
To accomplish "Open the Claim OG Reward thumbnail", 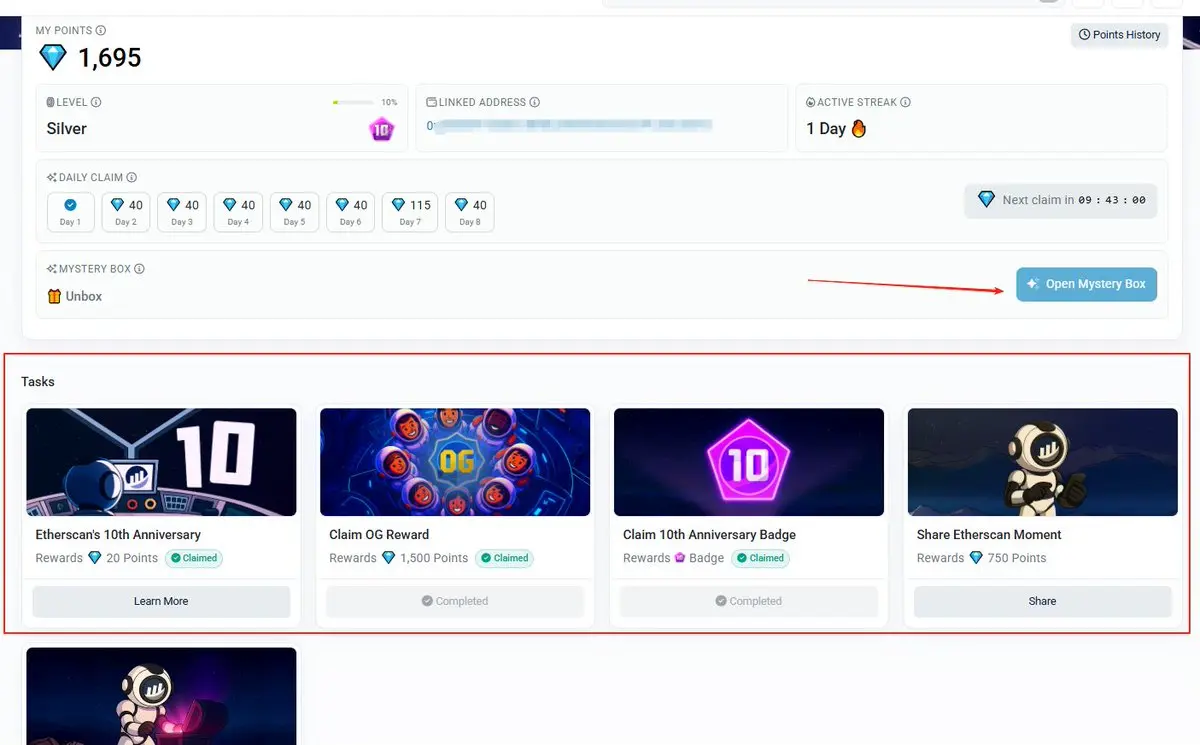I will [x=455, y=462].
